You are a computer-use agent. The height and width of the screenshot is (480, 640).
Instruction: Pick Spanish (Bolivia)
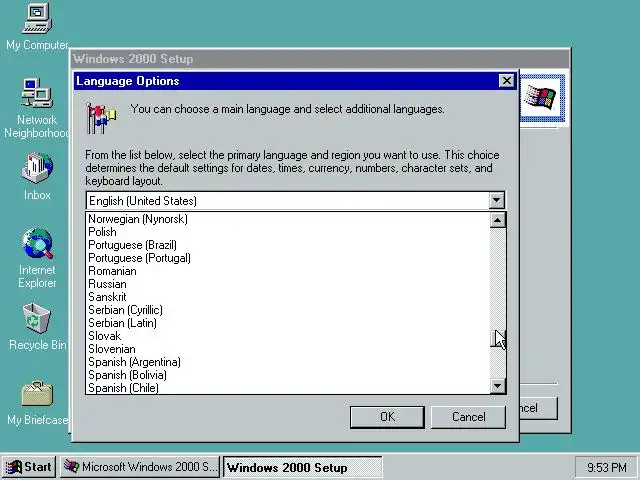[x=288, y=375]
